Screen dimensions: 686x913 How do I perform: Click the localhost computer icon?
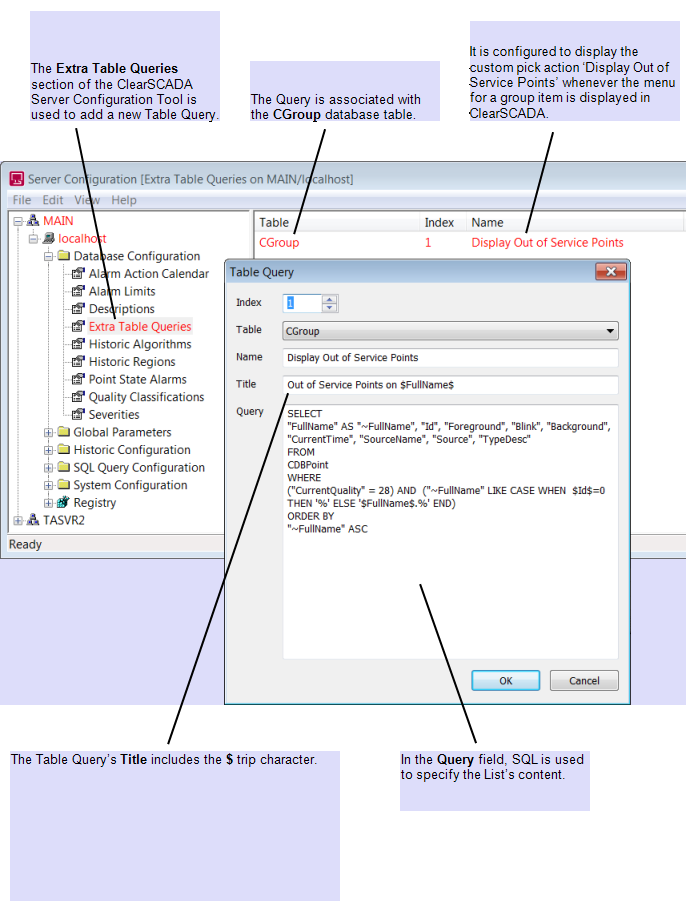point(48,239)
